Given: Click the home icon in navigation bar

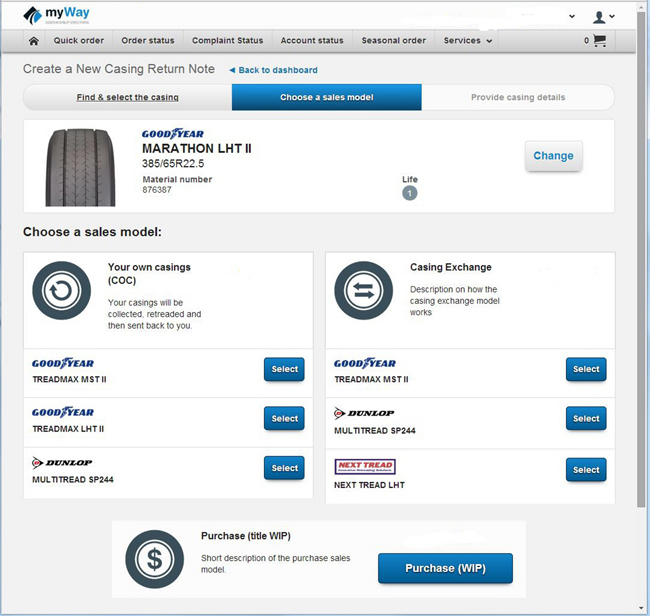Looking at the screenshot, I should pos(34,41).
